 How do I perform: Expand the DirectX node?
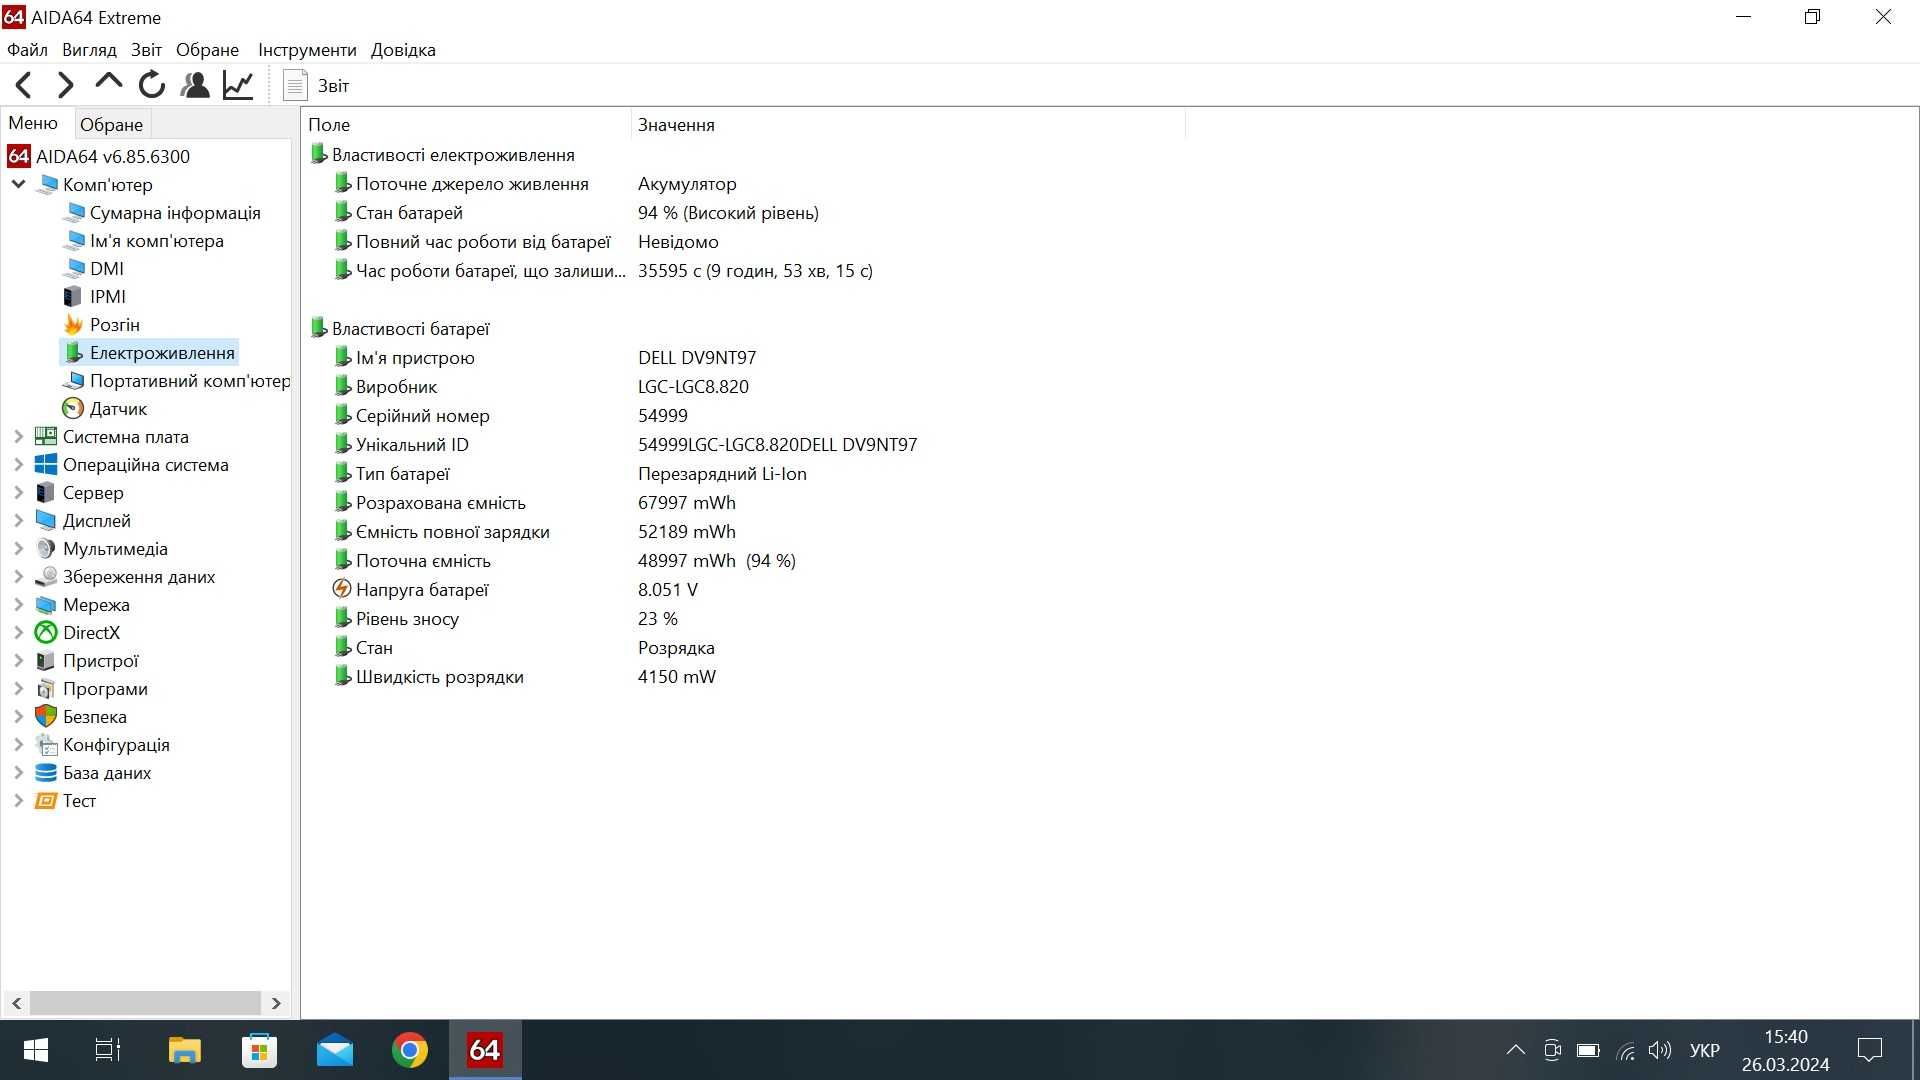[18, 633]
